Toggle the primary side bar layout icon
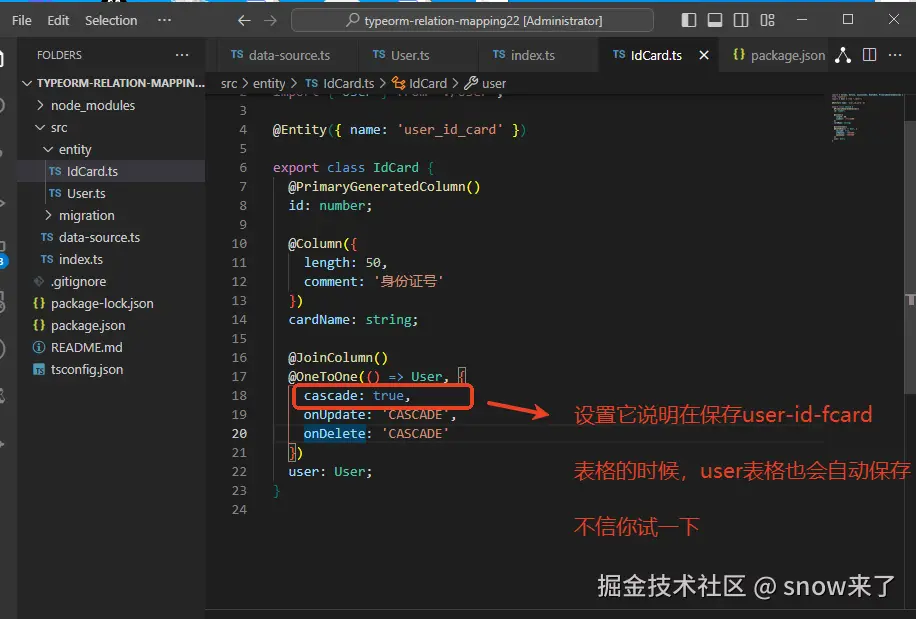The image size is (916, 619). click(x=689, y=20)
